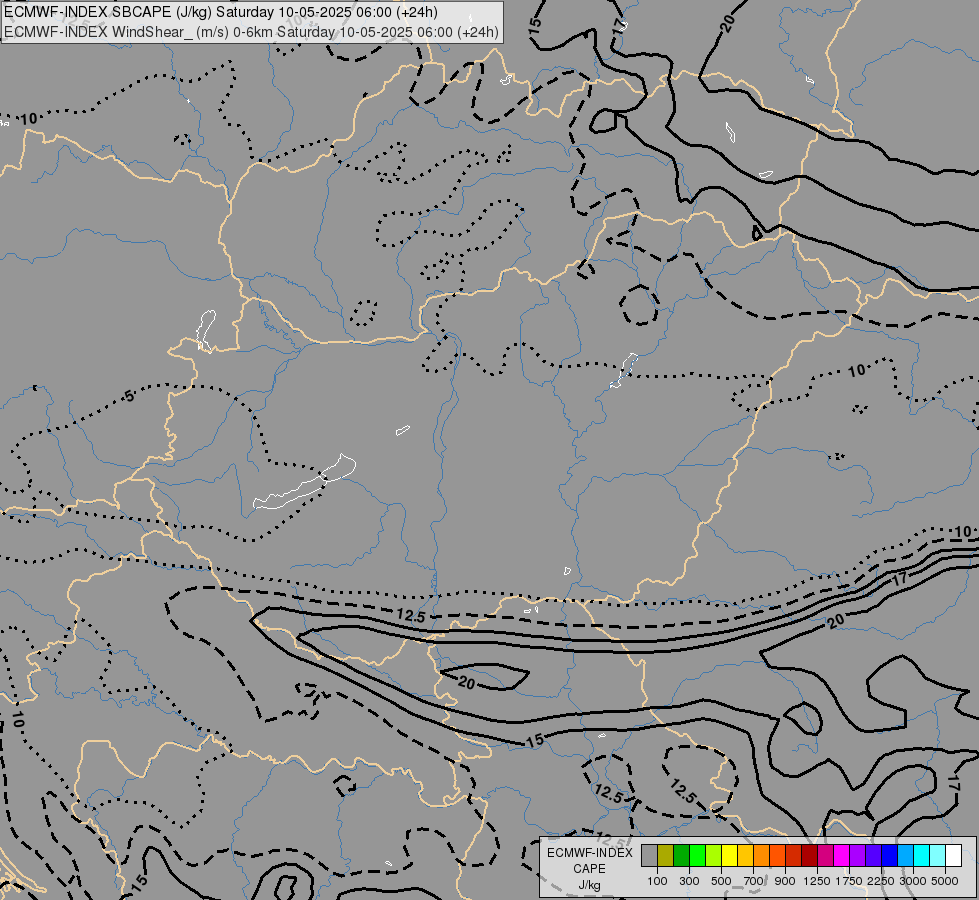Select the 700 legend tick label
Screen dimensions: 979x900
click(754, 881)
